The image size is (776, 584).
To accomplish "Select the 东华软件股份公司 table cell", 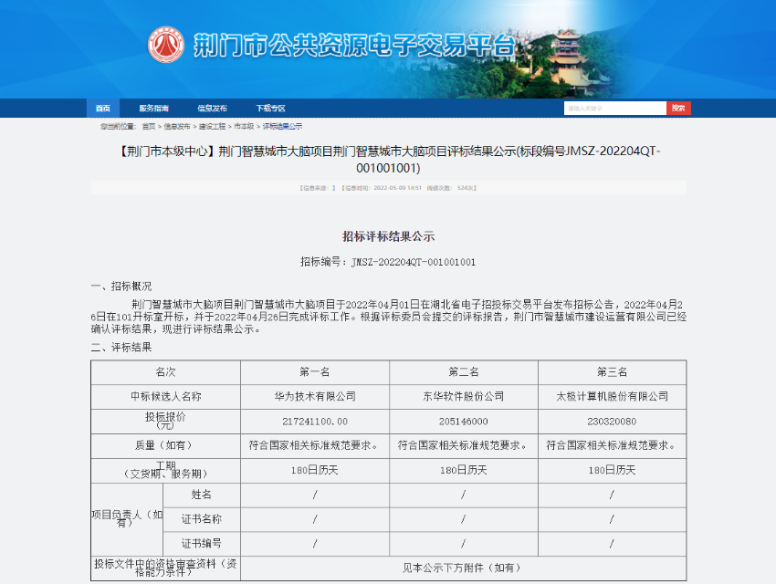I will point(463,396).
